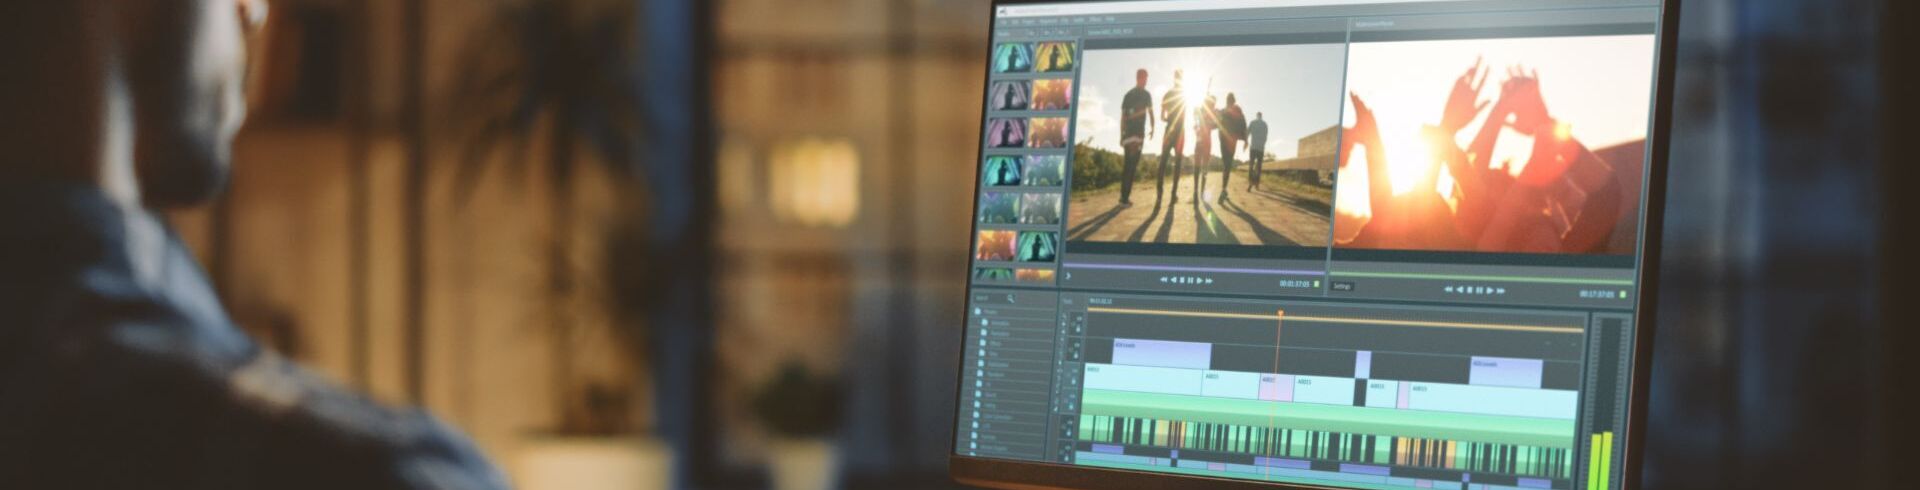Screen dimensions: 1920x490
Task: Select the purple thumbnail in second row, left column
Action: coord(1009,95)
